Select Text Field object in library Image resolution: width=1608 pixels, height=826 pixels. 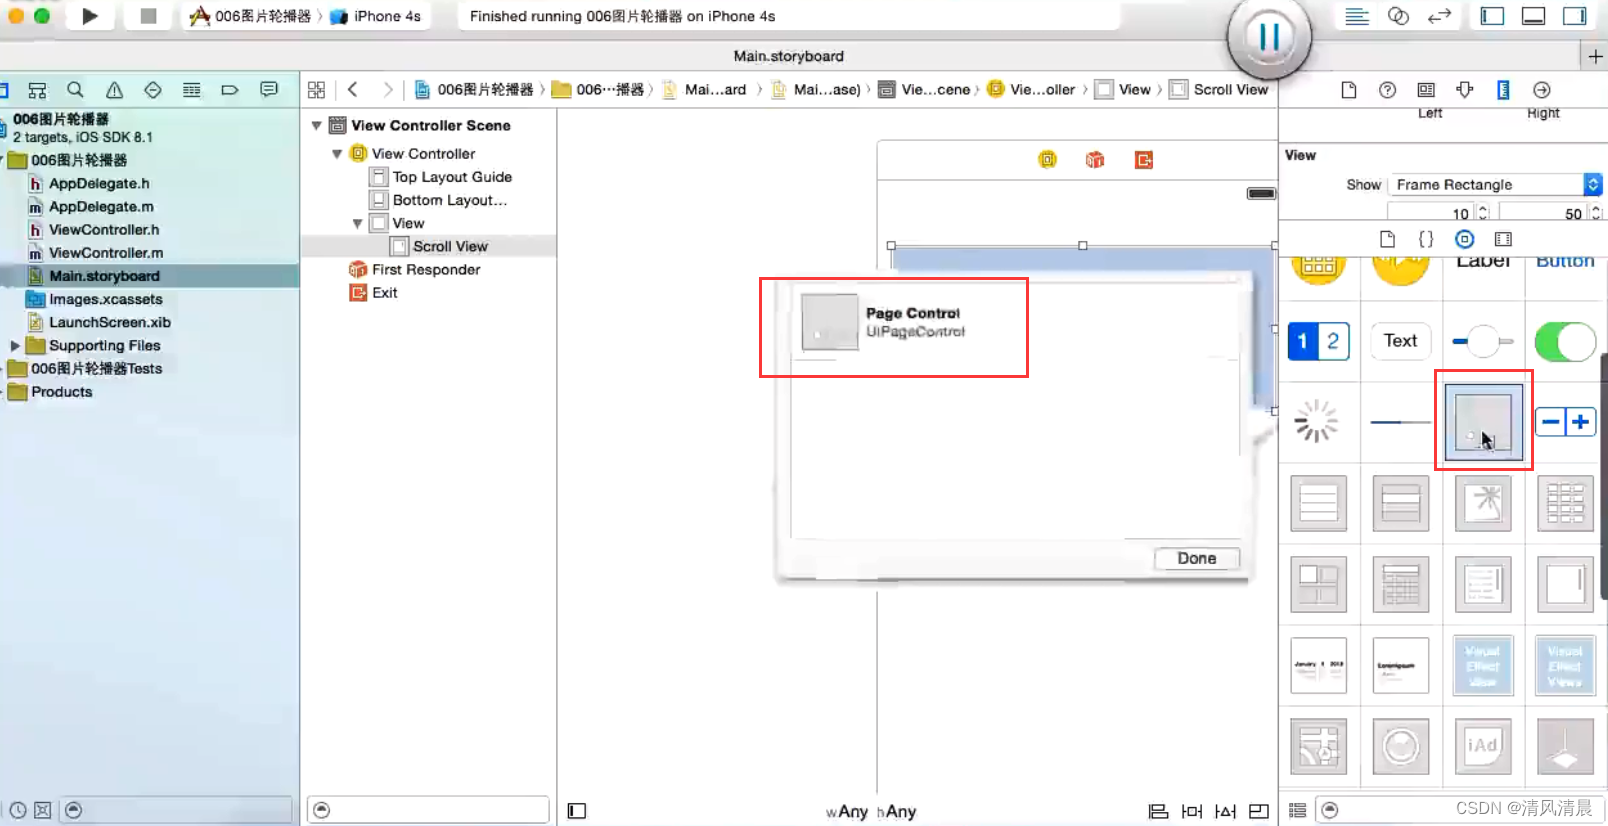pos(1400,341)
